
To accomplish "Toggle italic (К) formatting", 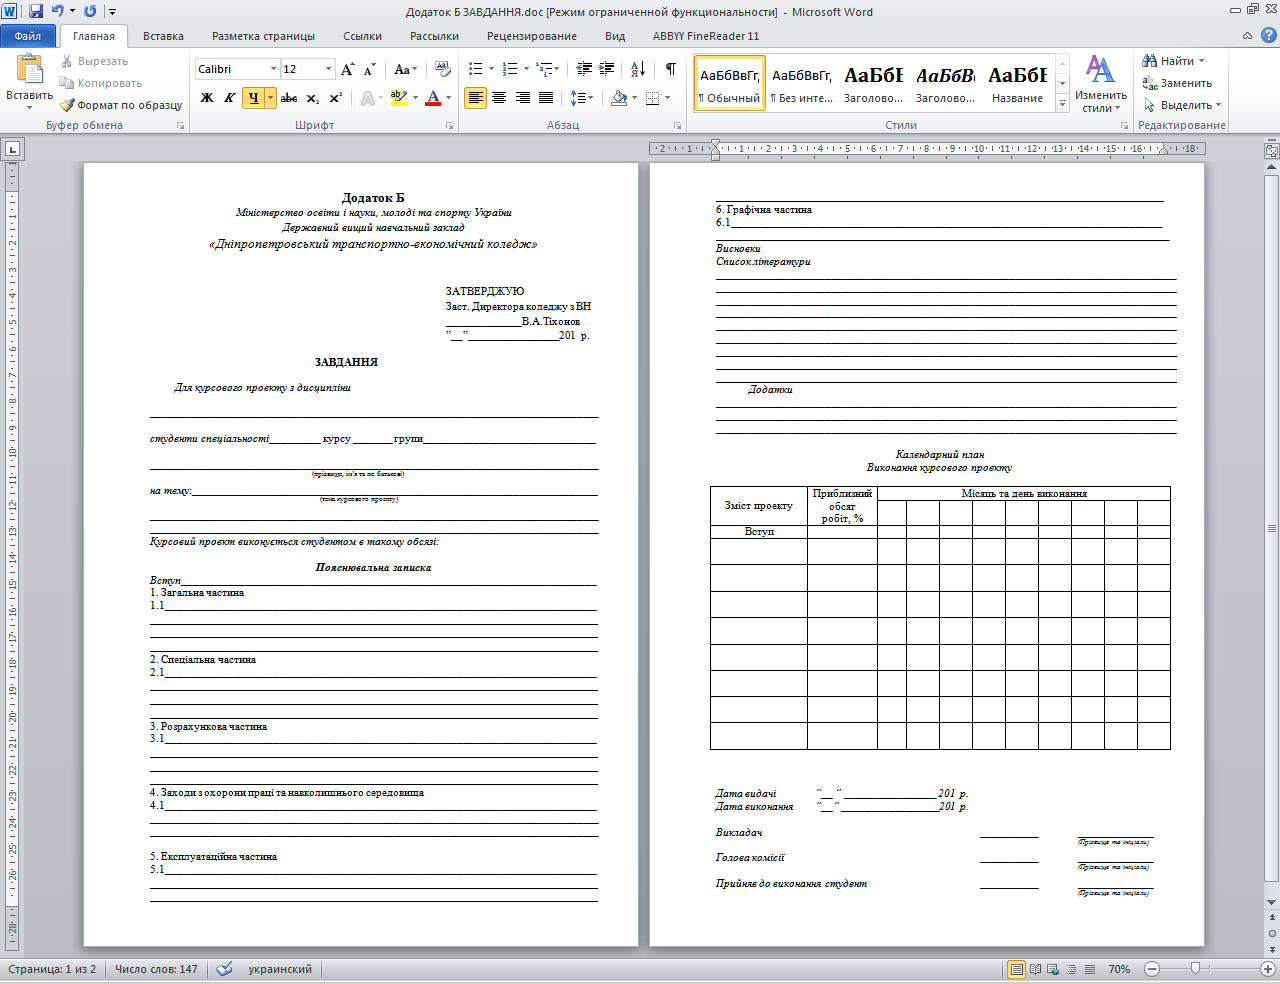I will tap(230, 98).
